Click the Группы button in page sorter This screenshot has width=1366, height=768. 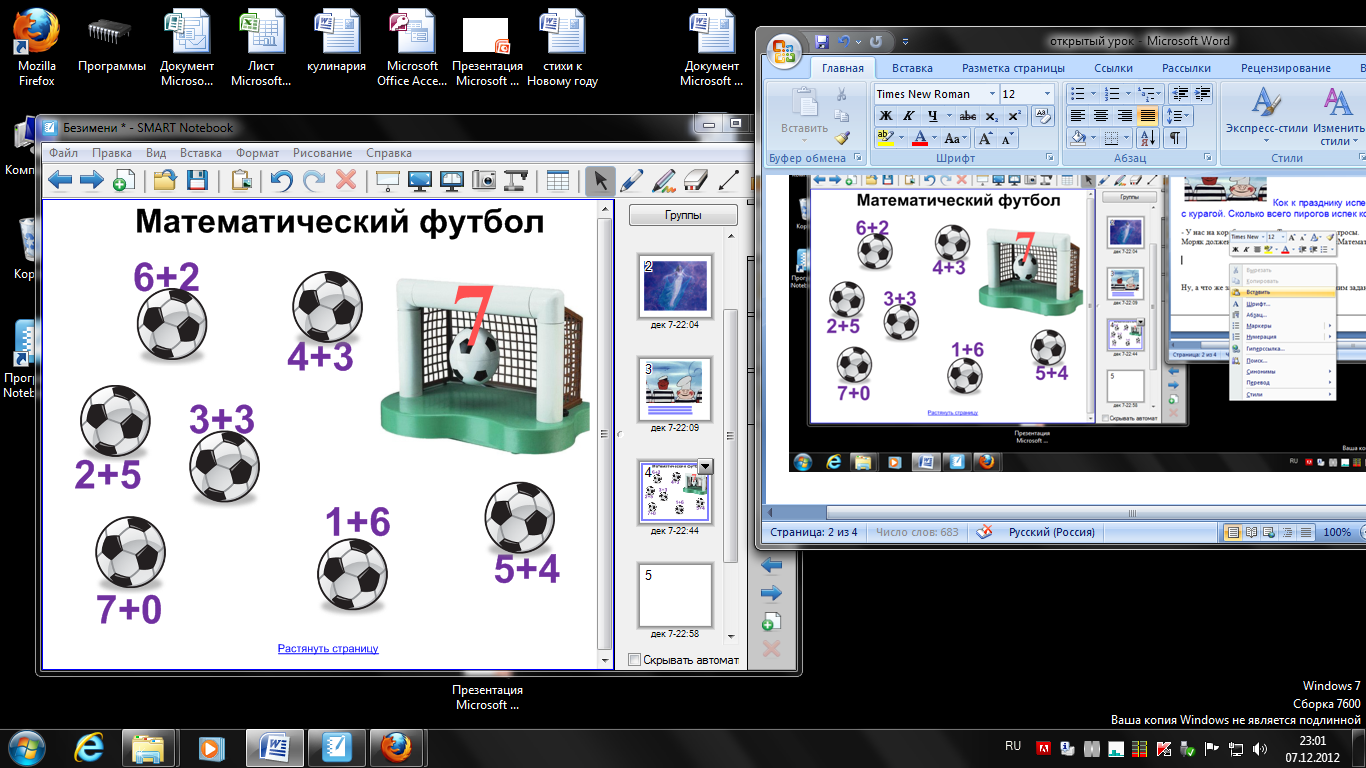(683, 215)
